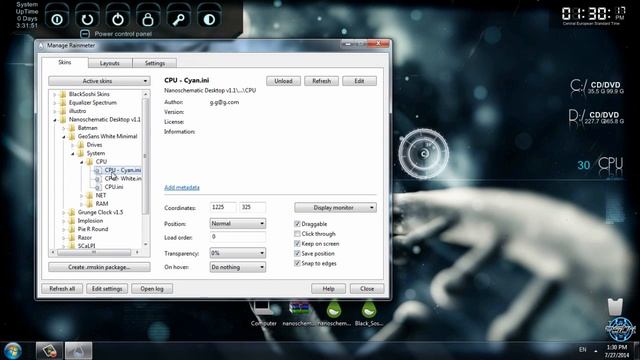The image size is (640, 360).
Task: Collapse the Power control panel minus toggle
Action: click(84, 34)
